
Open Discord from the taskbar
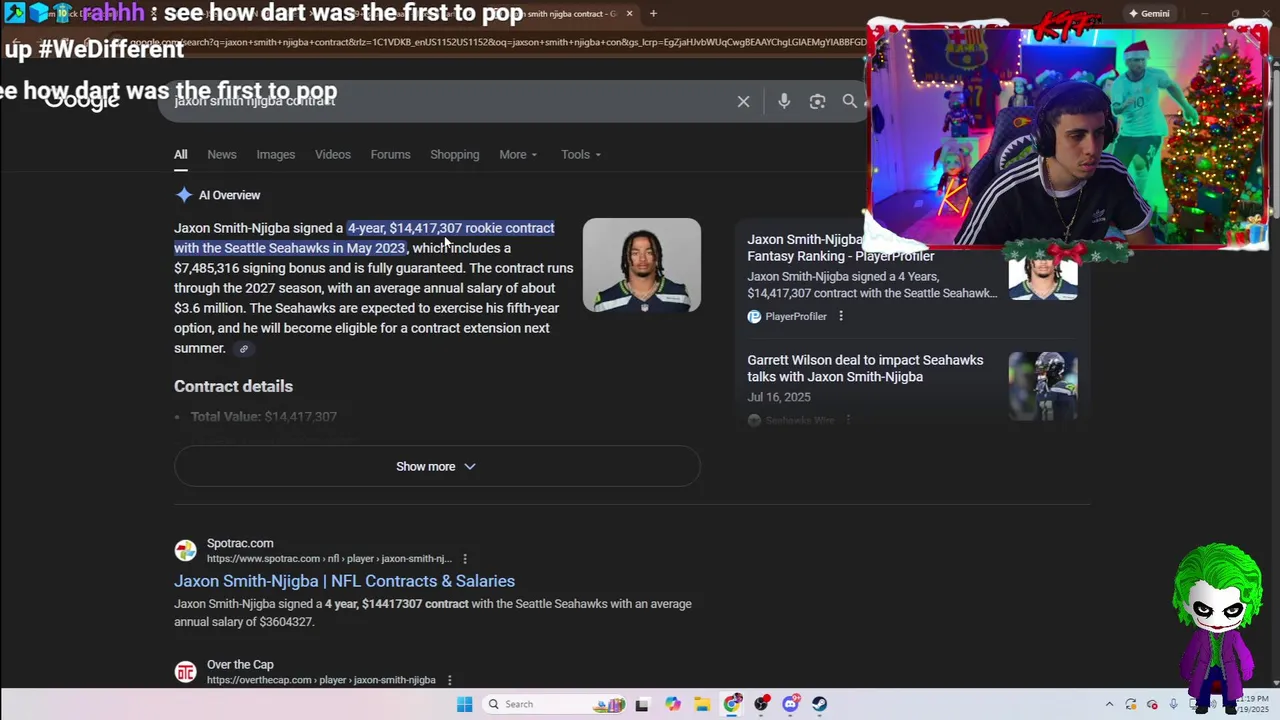click(791, 704)
